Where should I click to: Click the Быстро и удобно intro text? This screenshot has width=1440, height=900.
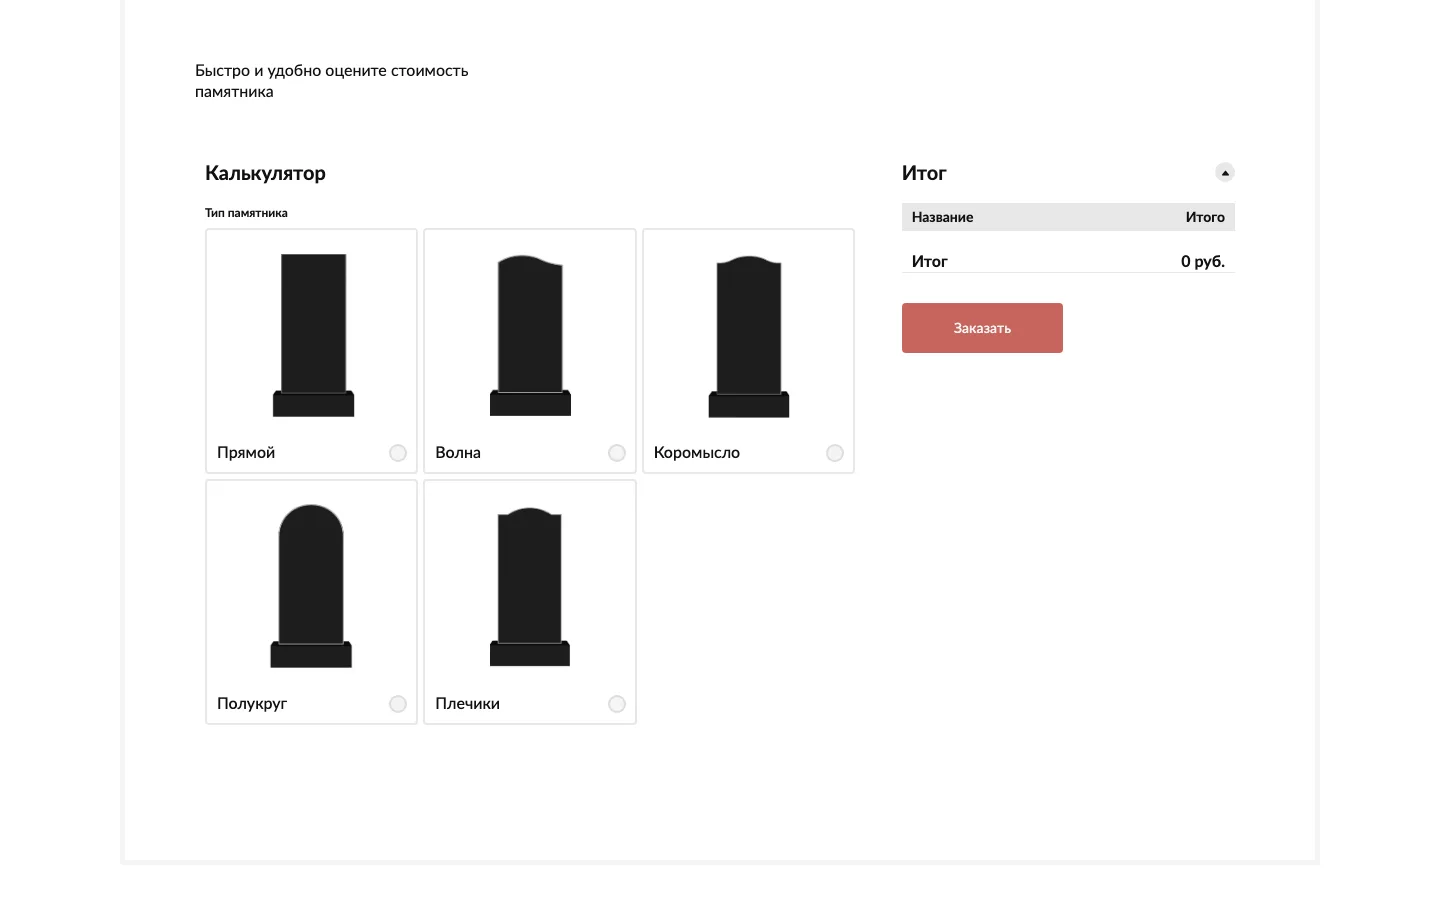[x=332, y=81]
